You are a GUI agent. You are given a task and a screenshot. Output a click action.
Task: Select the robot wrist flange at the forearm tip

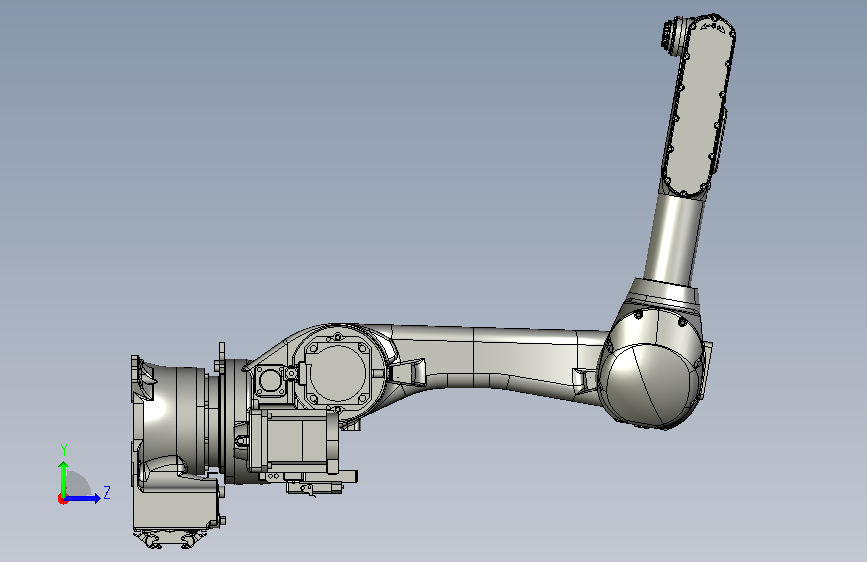coord(671,35)
